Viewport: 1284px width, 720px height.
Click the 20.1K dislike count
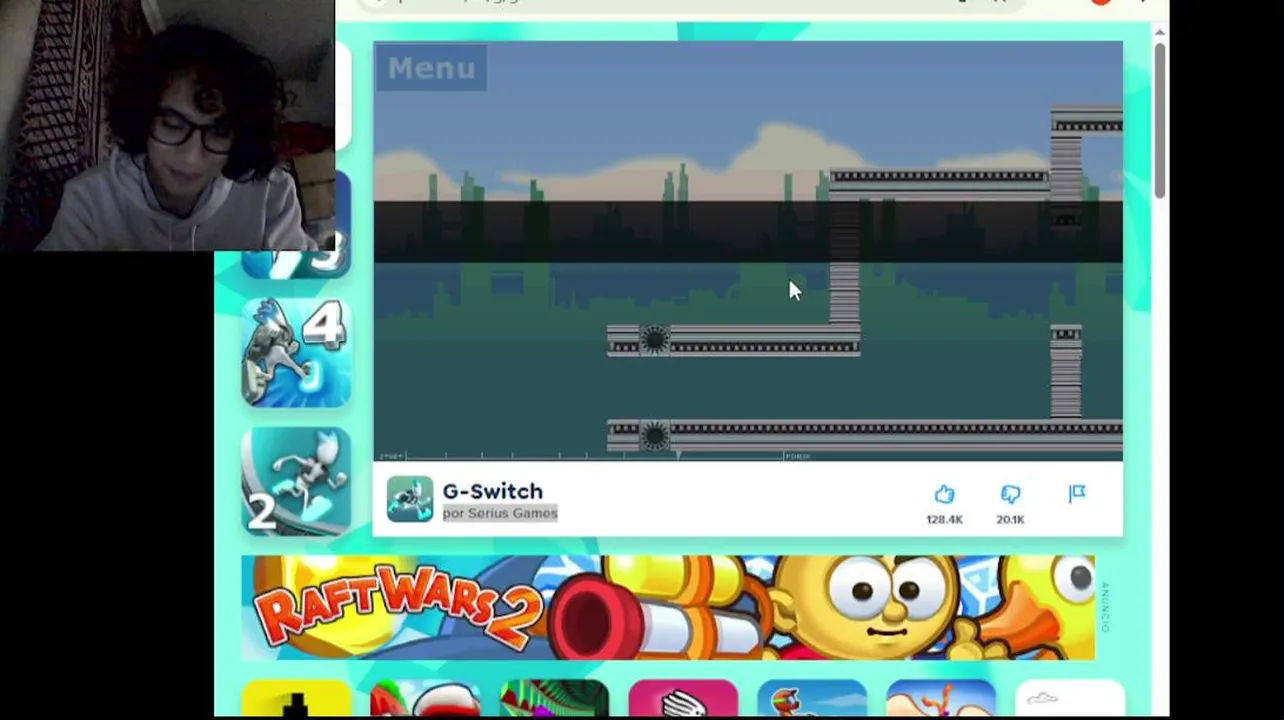(1010, 520)
